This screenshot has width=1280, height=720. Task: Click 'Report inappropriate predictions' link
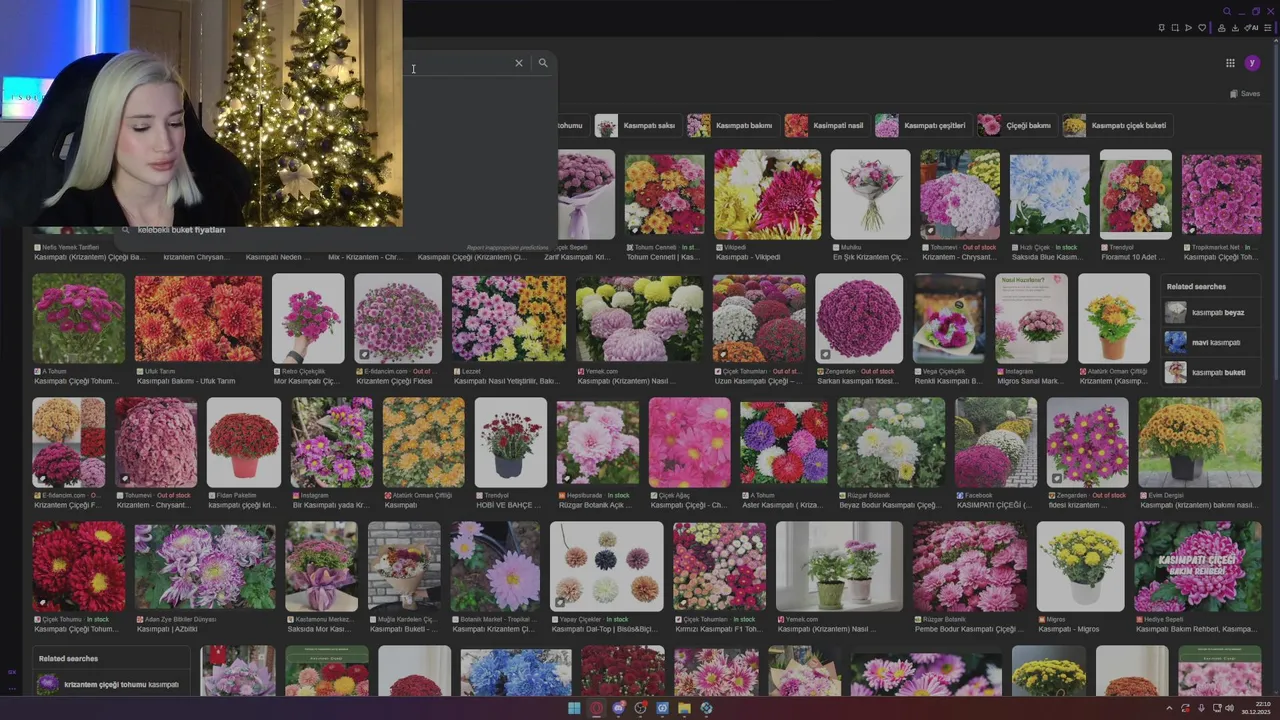point(507,247)
